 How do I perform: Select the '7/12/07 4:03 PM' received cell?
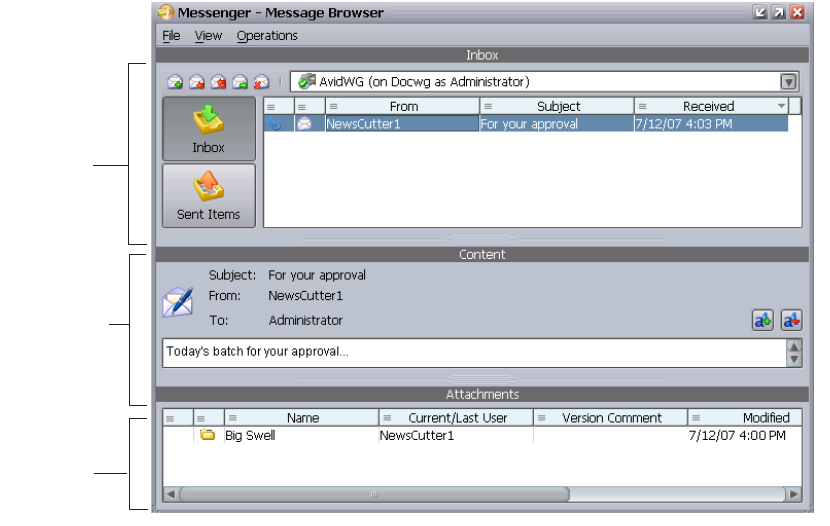pyautogui.click(x=711, y=124)
